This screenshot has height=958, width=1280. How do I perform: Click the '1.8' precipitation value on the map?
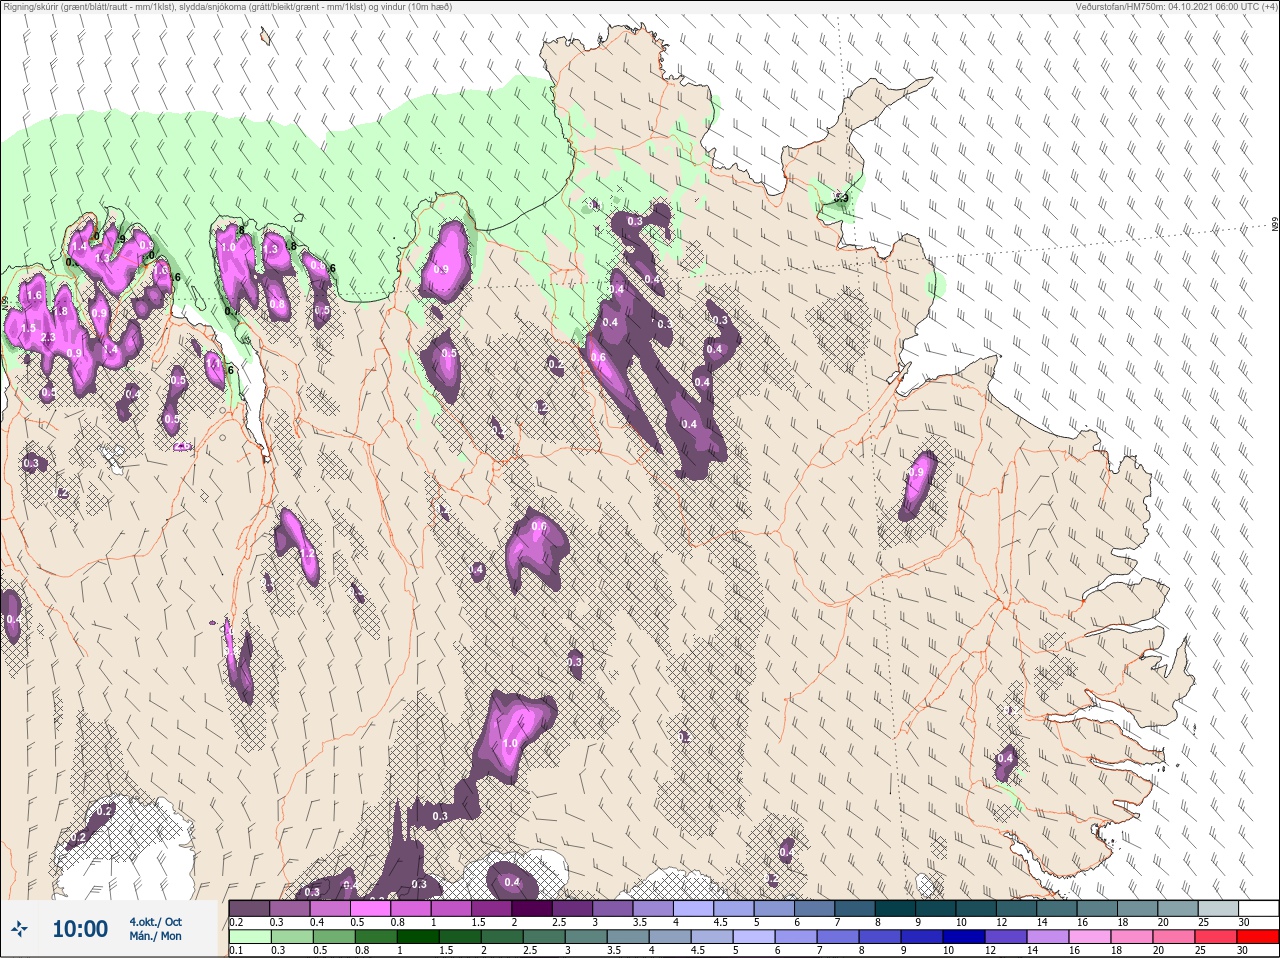pos(60,311)
